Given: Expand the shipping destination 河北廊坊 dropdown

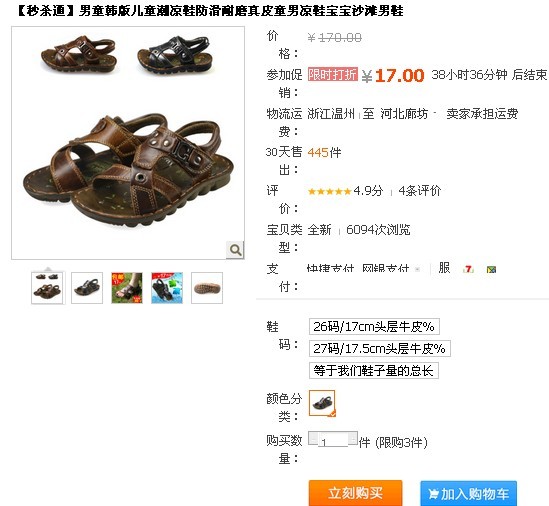Looking at the screenshot, I should tap(435, 113).
